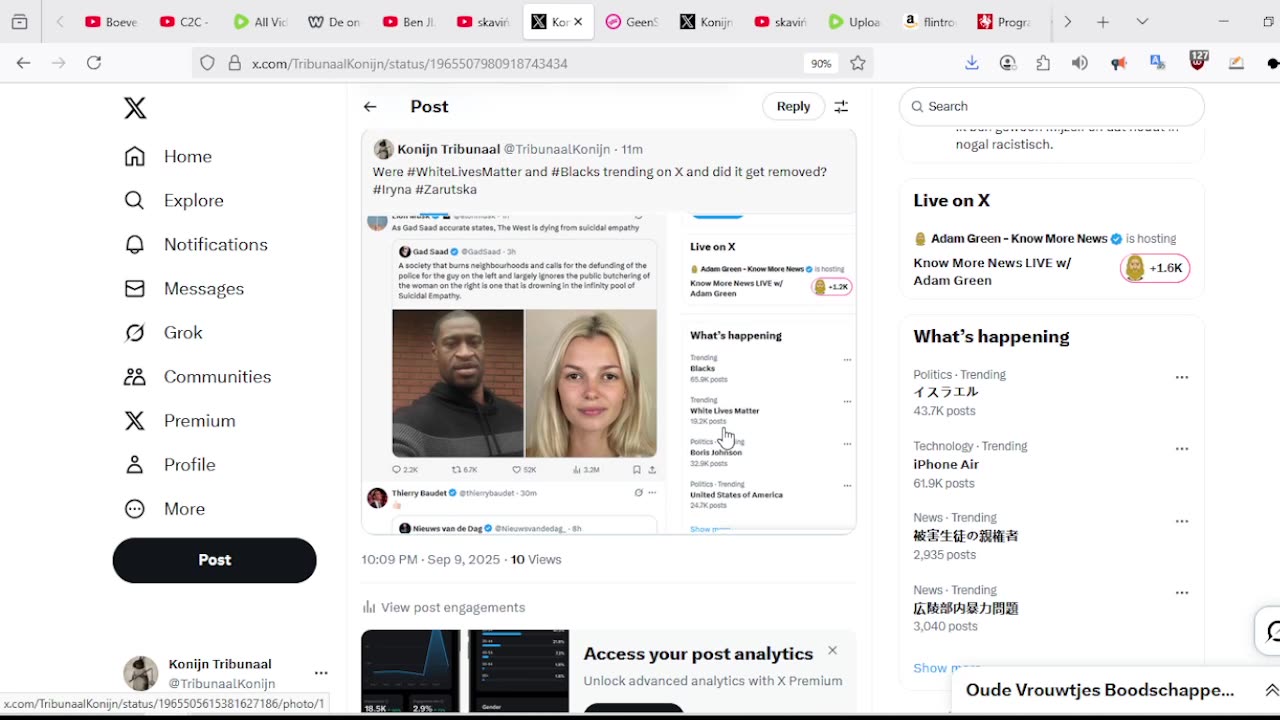Open Premium from the sidebar
1280x720 pixels.
pos(180,420)
